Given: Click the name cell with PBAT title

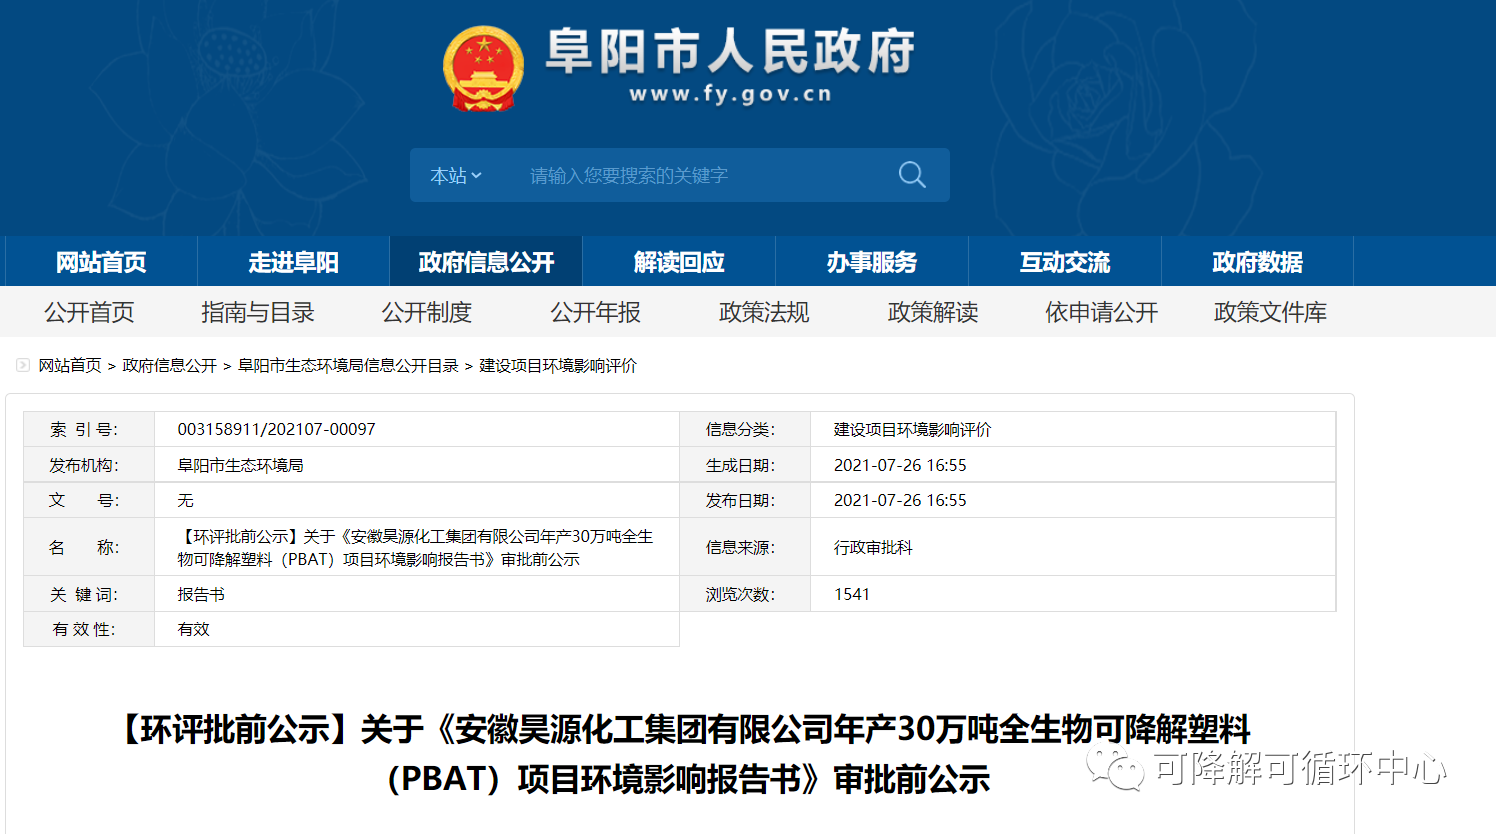Looking at the screenshot, I should [416, 548].
